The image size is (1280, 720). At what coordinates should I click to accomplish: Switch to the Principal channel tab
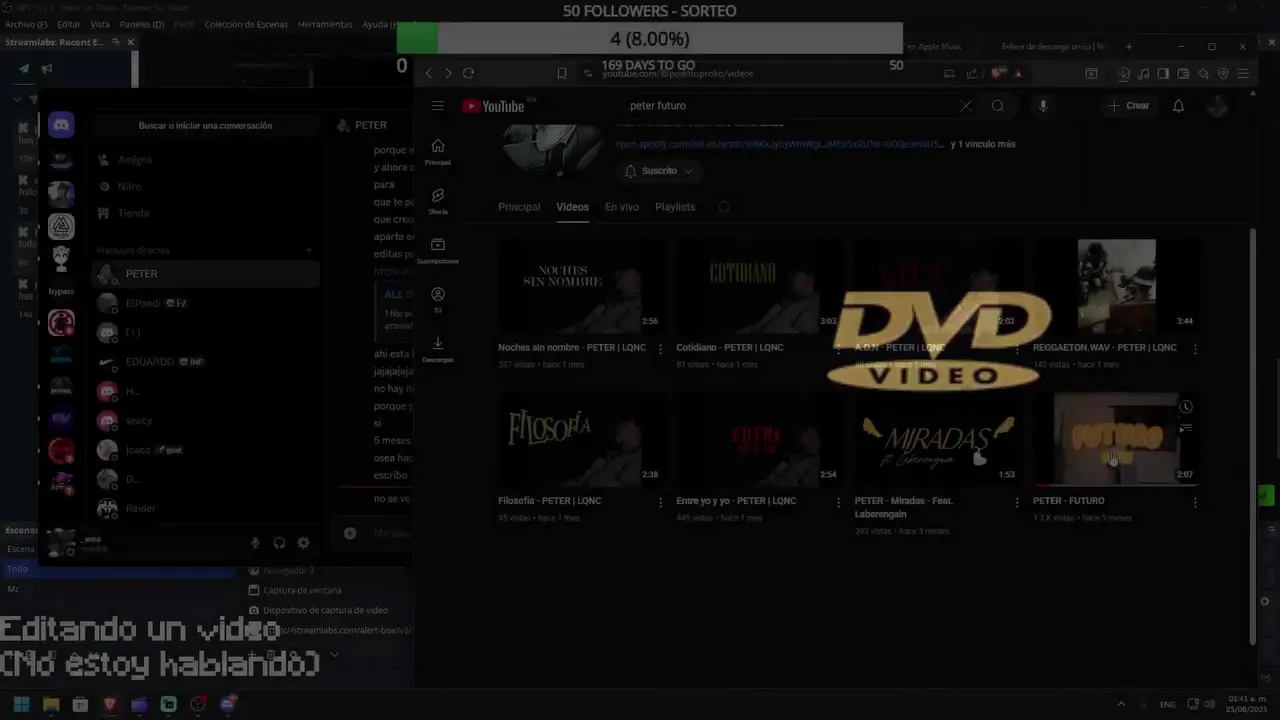(519, 207)
